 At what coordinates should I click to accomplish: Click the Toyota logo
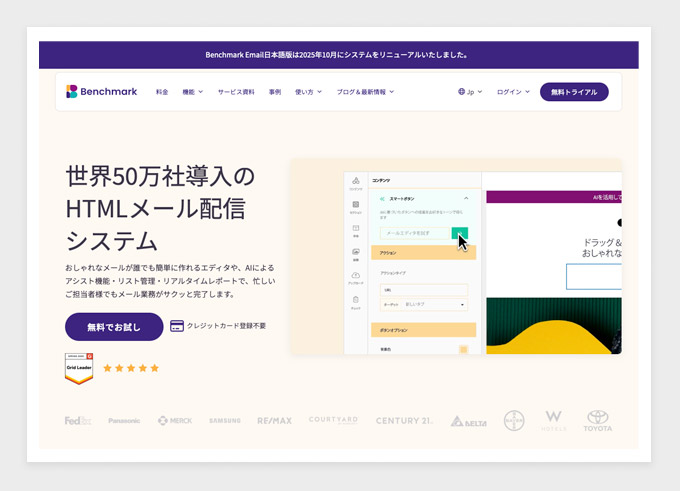(x=598, y=420)
